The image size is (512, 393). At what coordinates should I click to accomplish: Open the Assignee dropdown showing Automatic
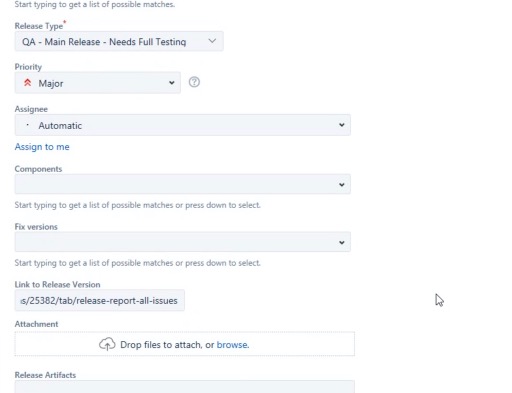tap(183, 125)
